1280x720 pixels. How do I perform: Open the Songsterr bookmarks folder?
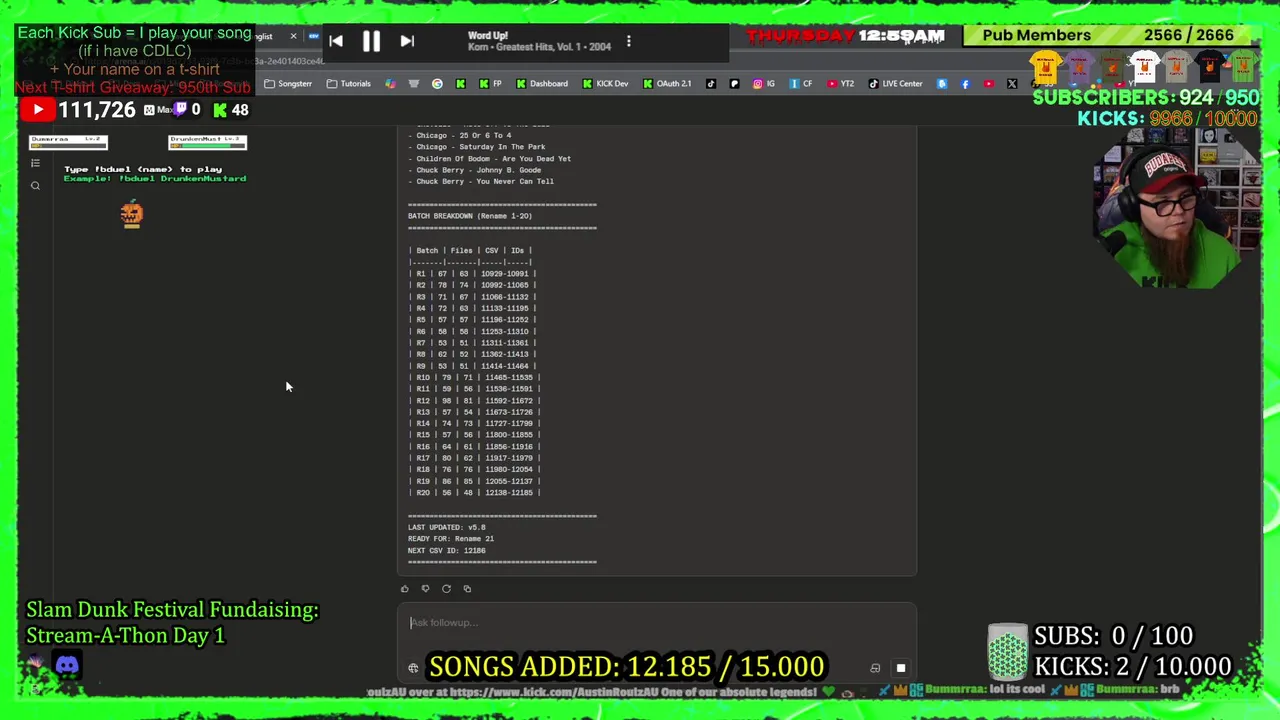(288, 84)
